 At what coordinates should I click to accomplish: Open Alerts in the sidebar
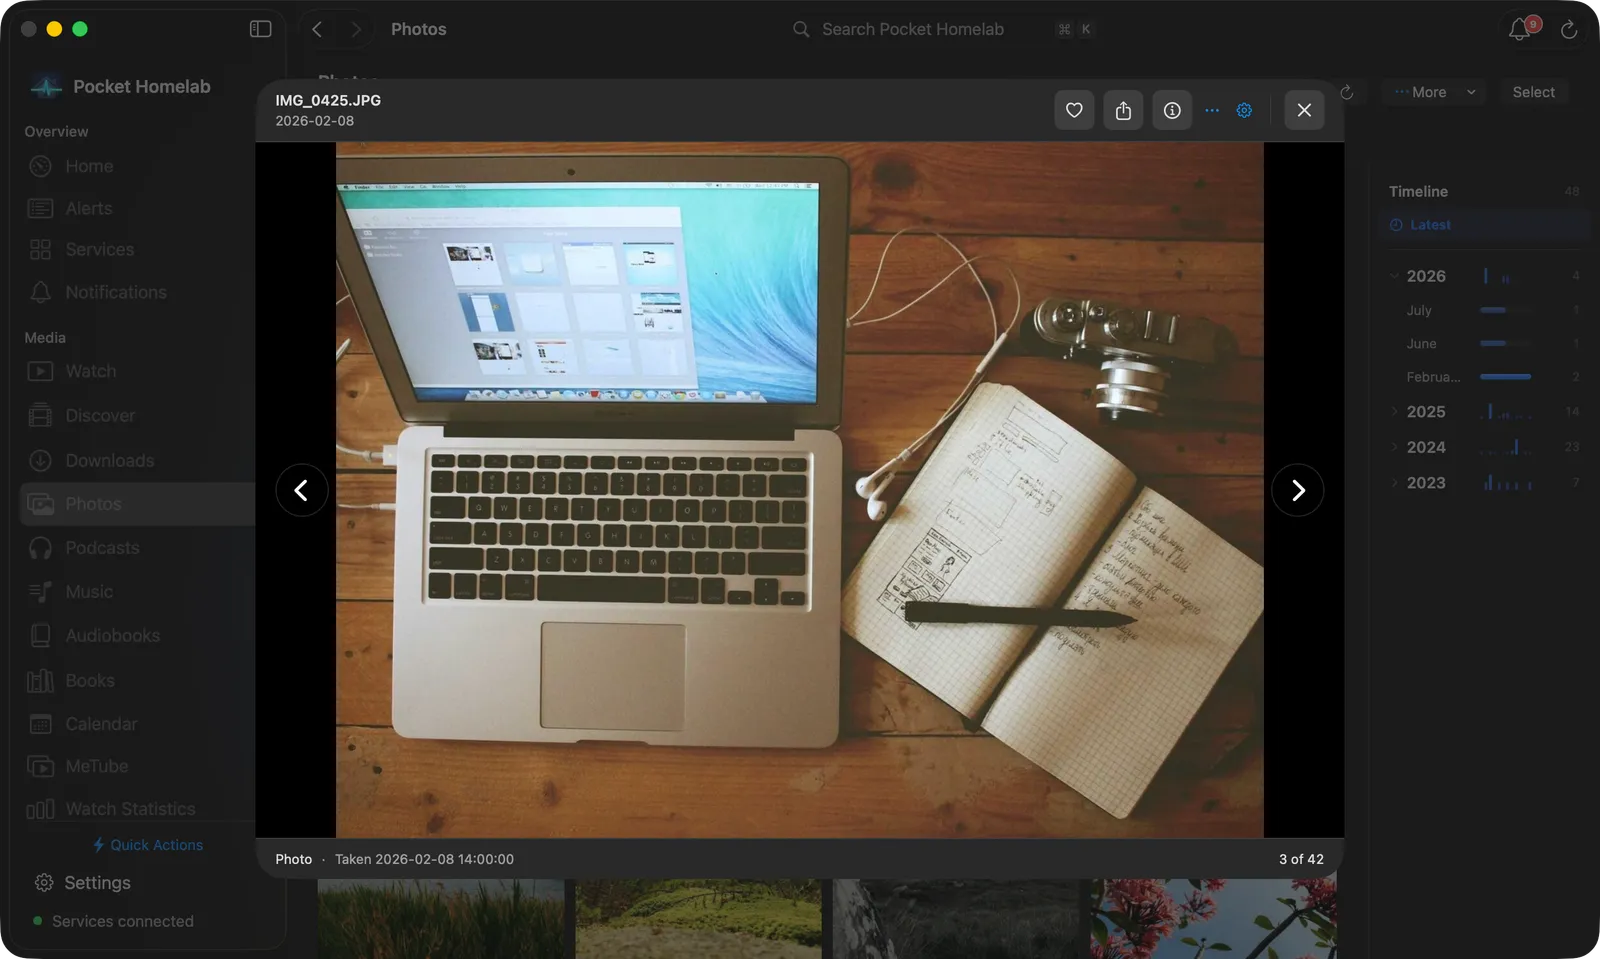[x=138, y=208]
